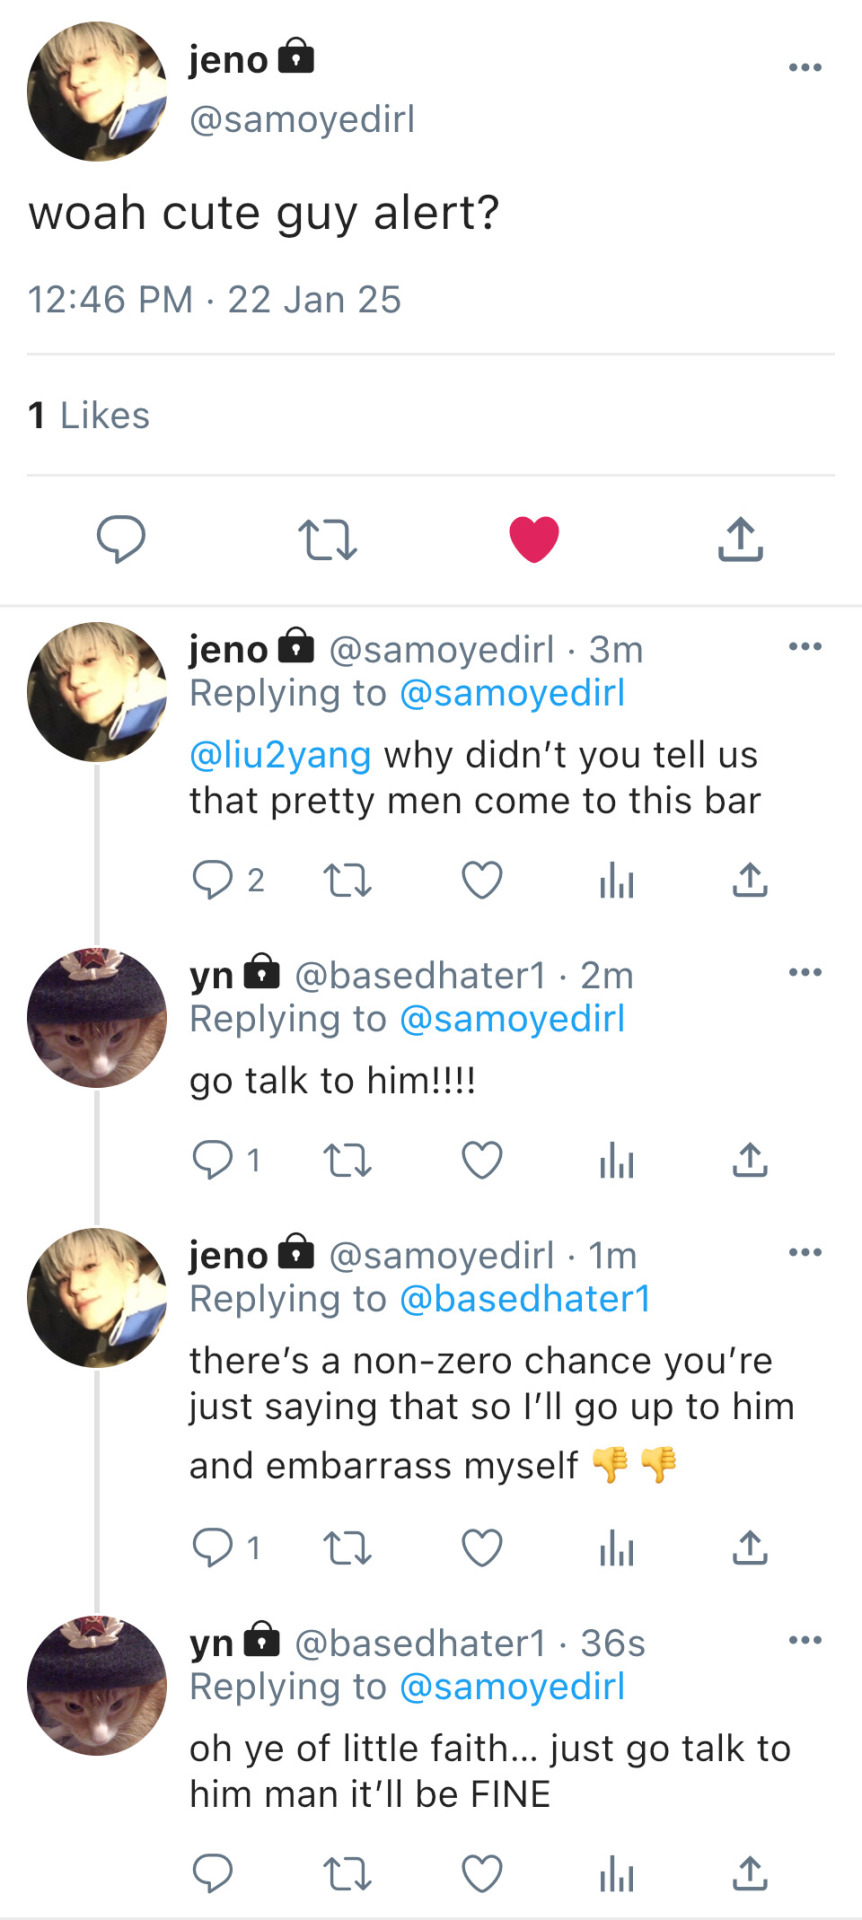Open yn's cat profile picture
Viewport: 862px width, 1920px height.
tap(97, 1018)
